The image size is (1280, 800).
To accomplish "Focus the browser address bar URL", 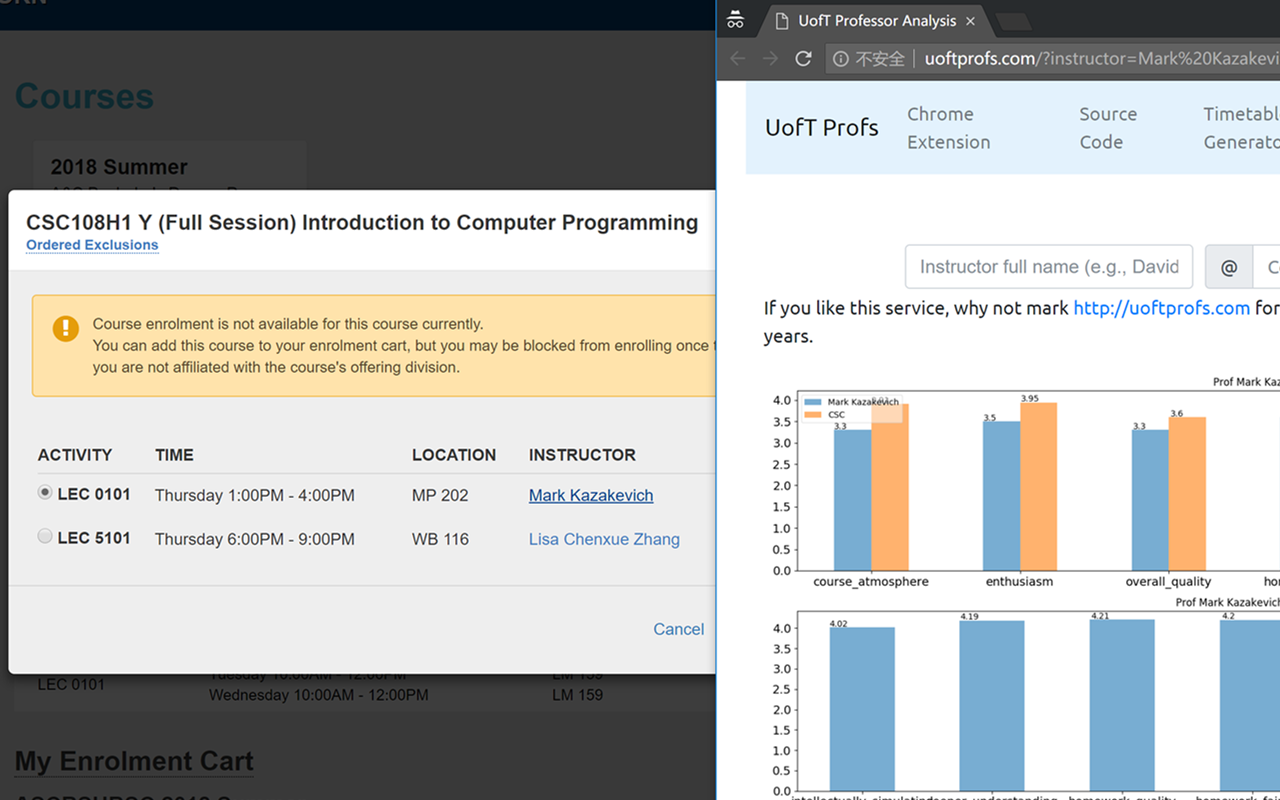I will tap(1101, 59).
